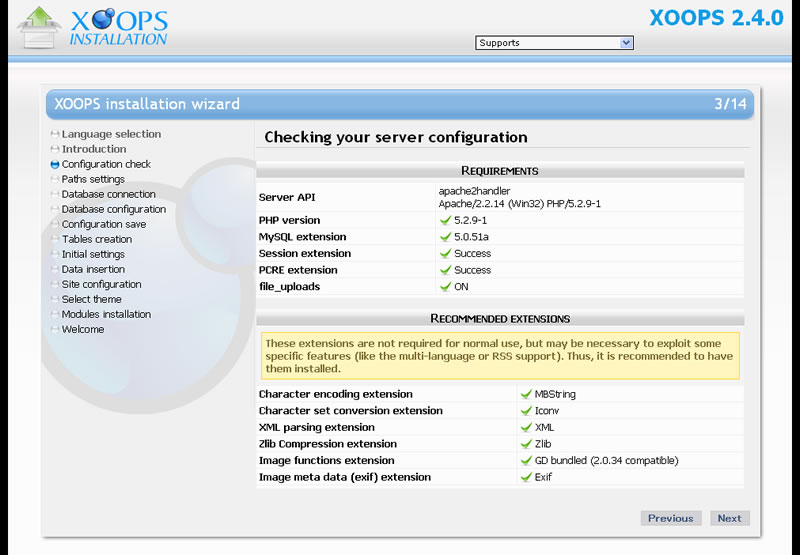Click green checkmark for file_uploads

[445, 286]
